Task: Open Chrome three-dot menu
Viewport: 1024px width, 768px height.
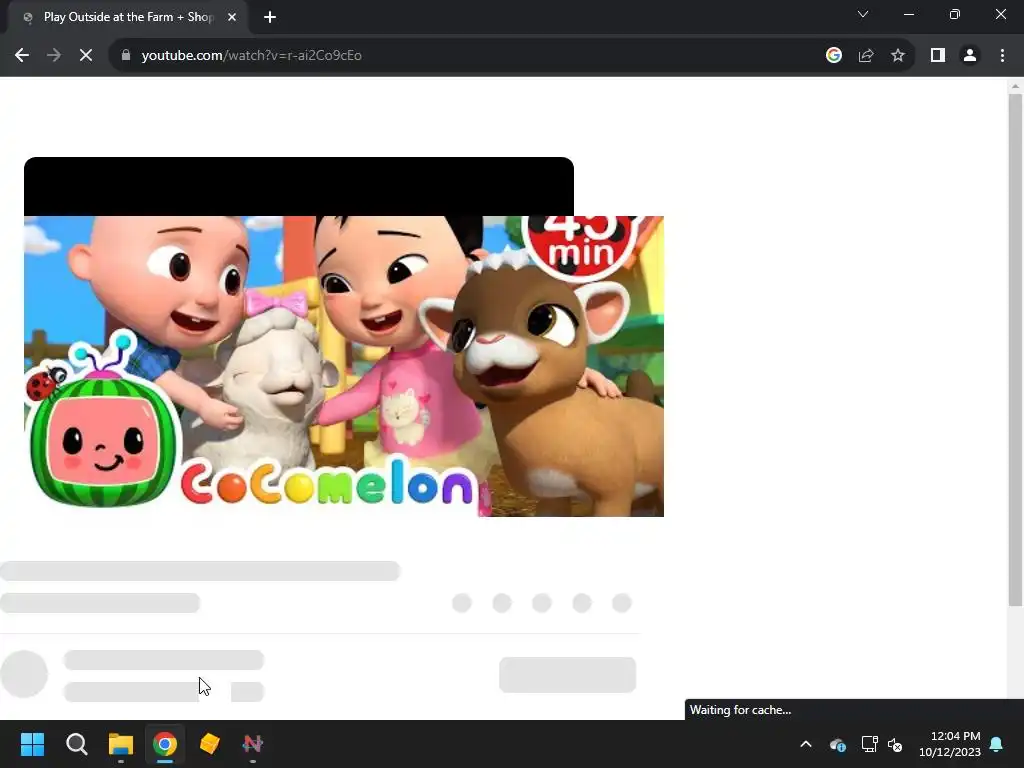Action: [x=1002, y=56]
